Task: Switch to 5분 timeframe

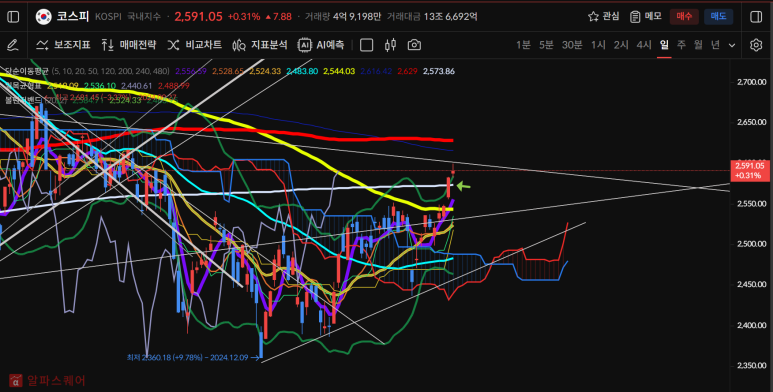Action: tap(546, 45)
